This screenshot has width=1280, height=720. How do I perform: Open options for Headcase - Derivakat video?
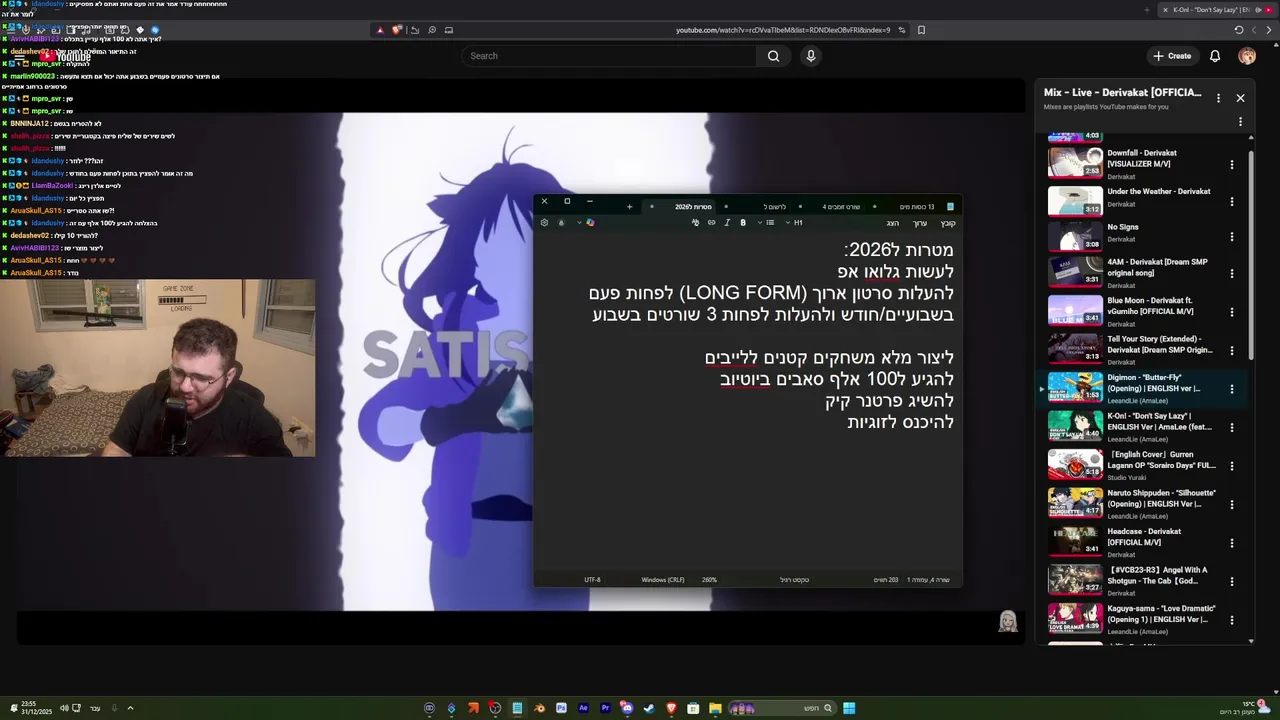(x=1232, y=543)
